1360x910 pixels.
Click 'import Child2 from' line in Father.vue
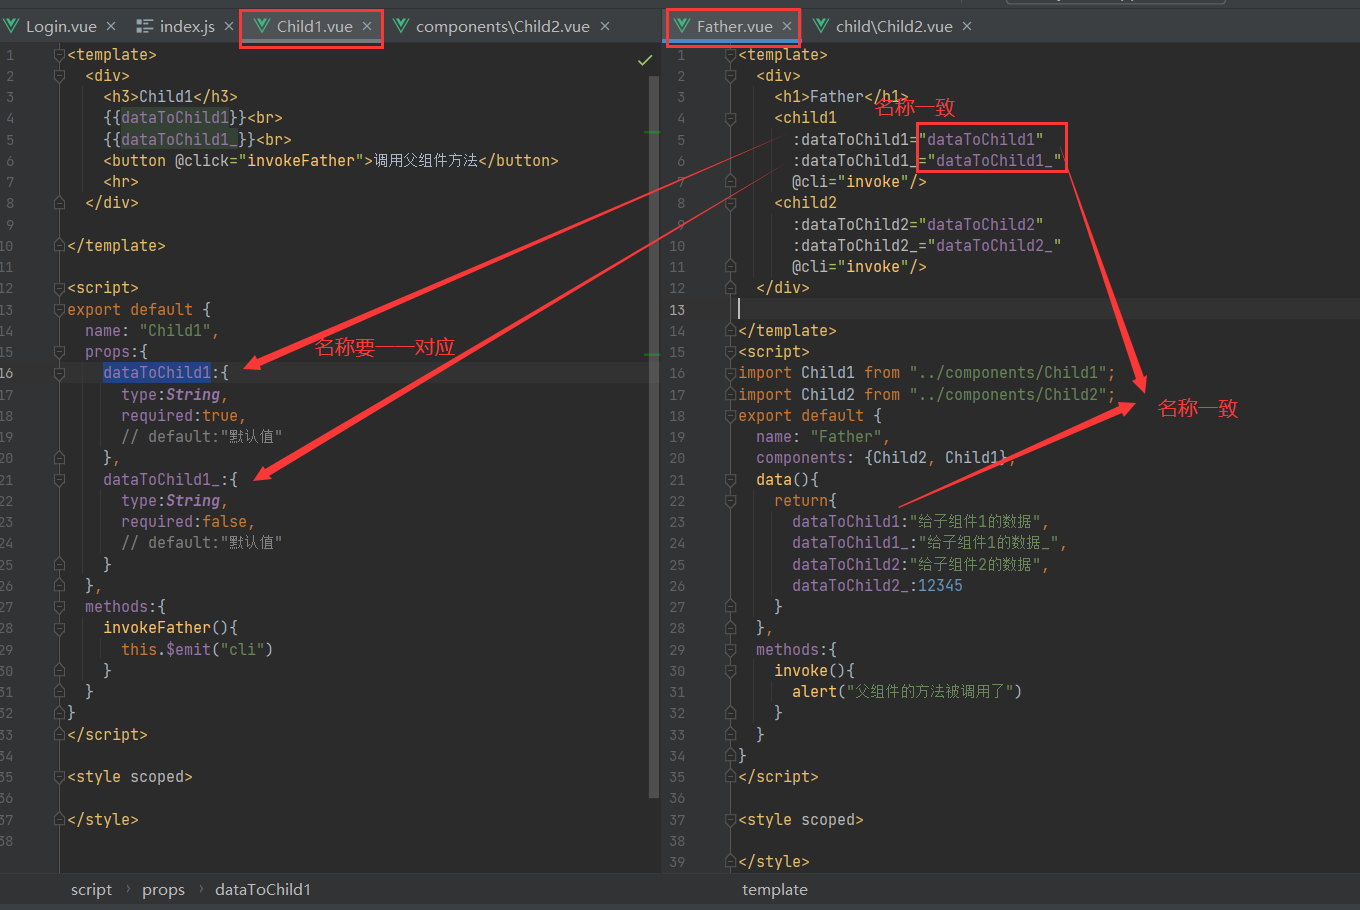click(927, 394)
